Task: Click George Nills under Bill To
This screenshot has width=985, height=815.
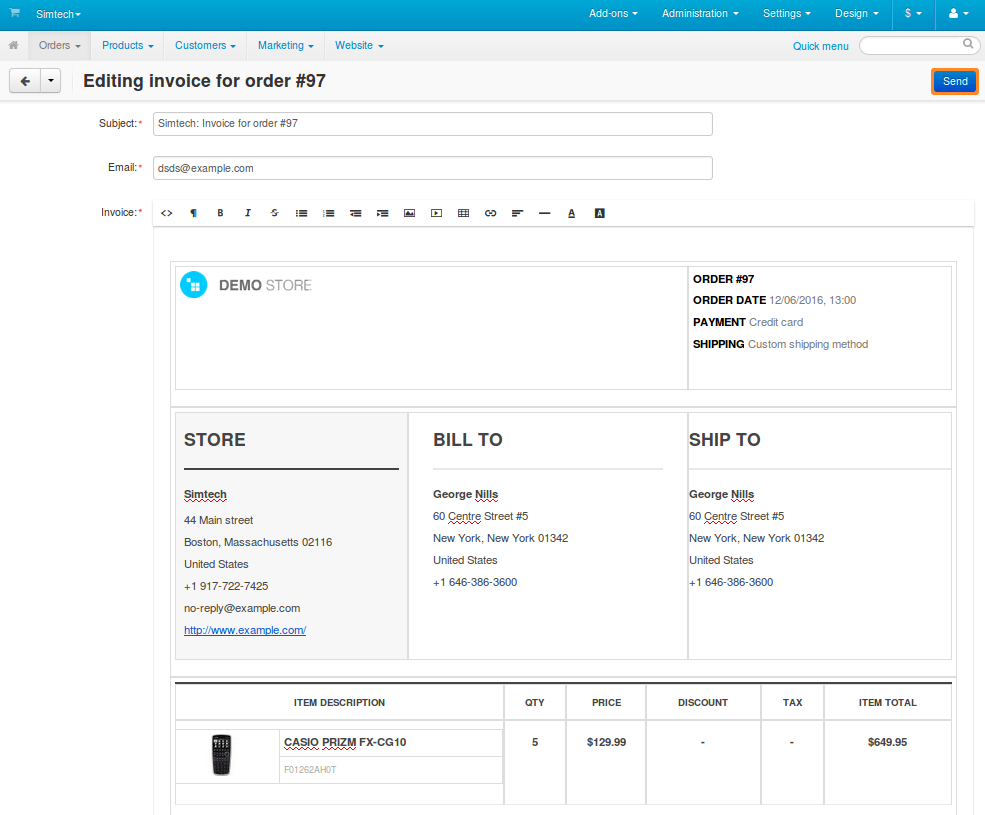Action: [465, 495]
